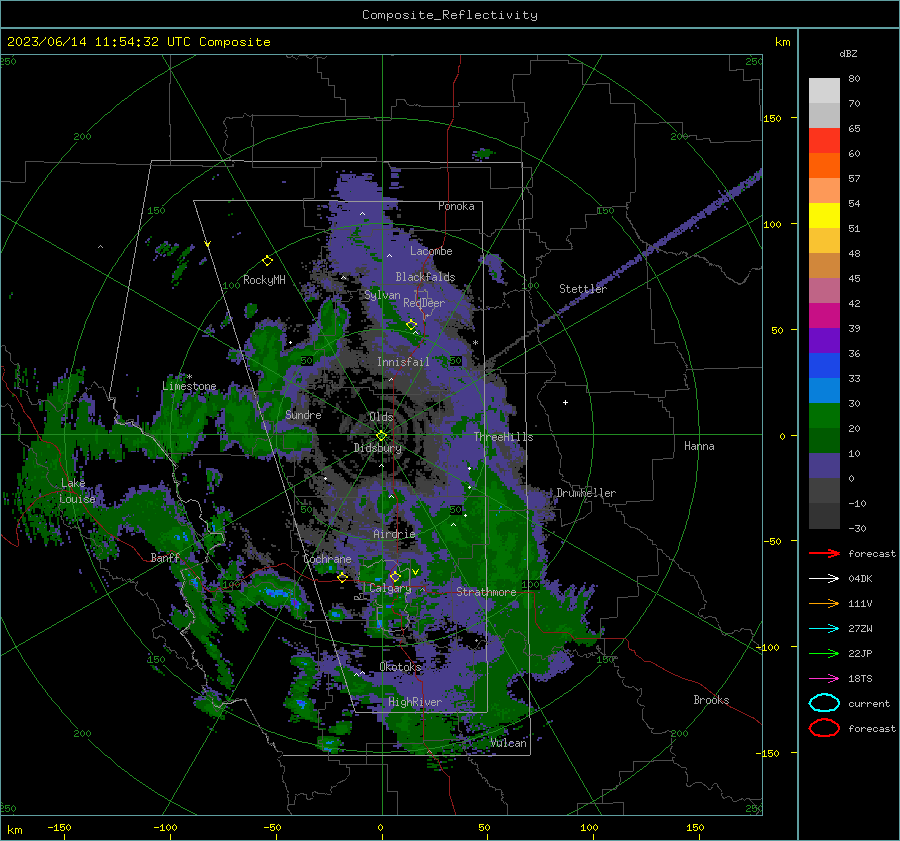
Task: Click the Lake Louise label
Action: click(77, 491)
